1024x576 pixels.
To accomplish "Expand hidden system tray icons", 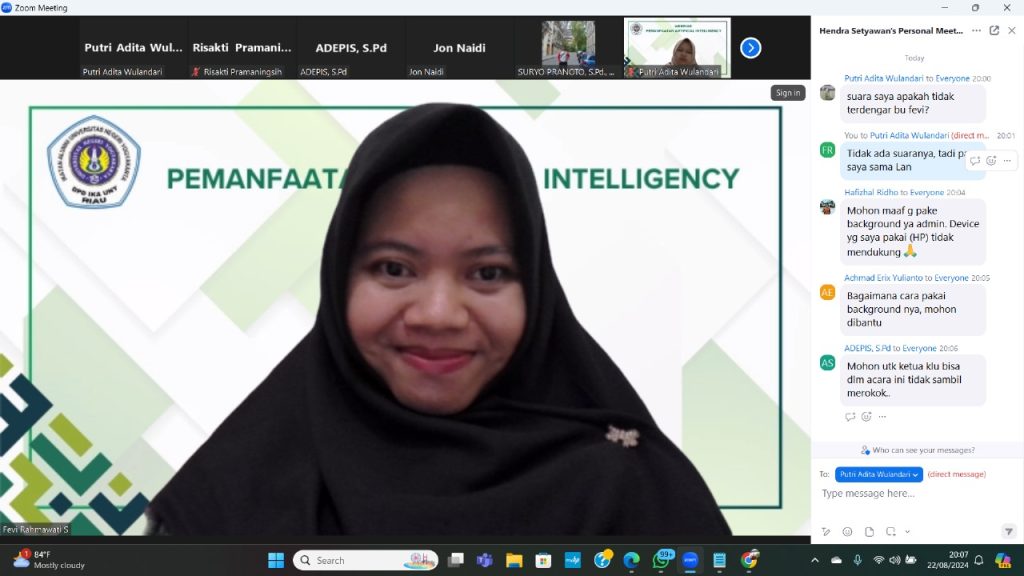I will point(814,560).
